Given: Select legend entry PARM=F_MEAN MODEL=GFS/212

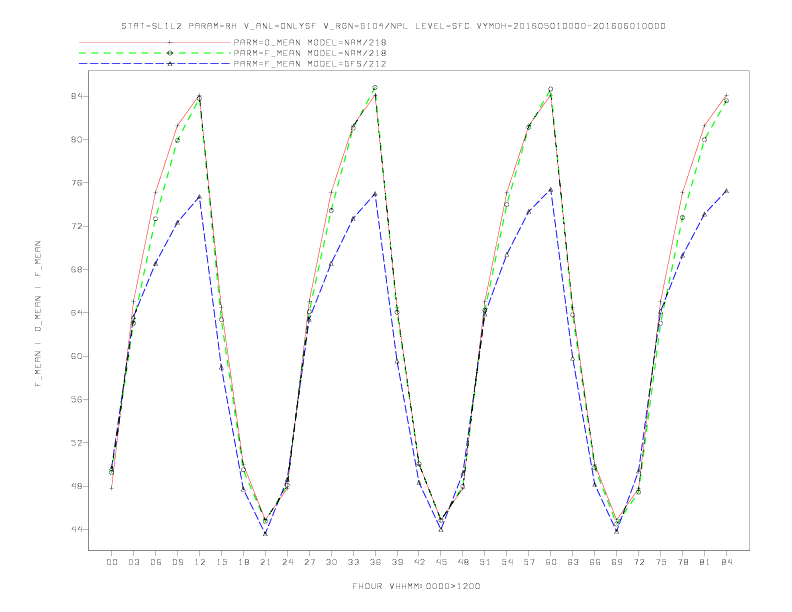Looking at the screenshot, I should point(310,64).
